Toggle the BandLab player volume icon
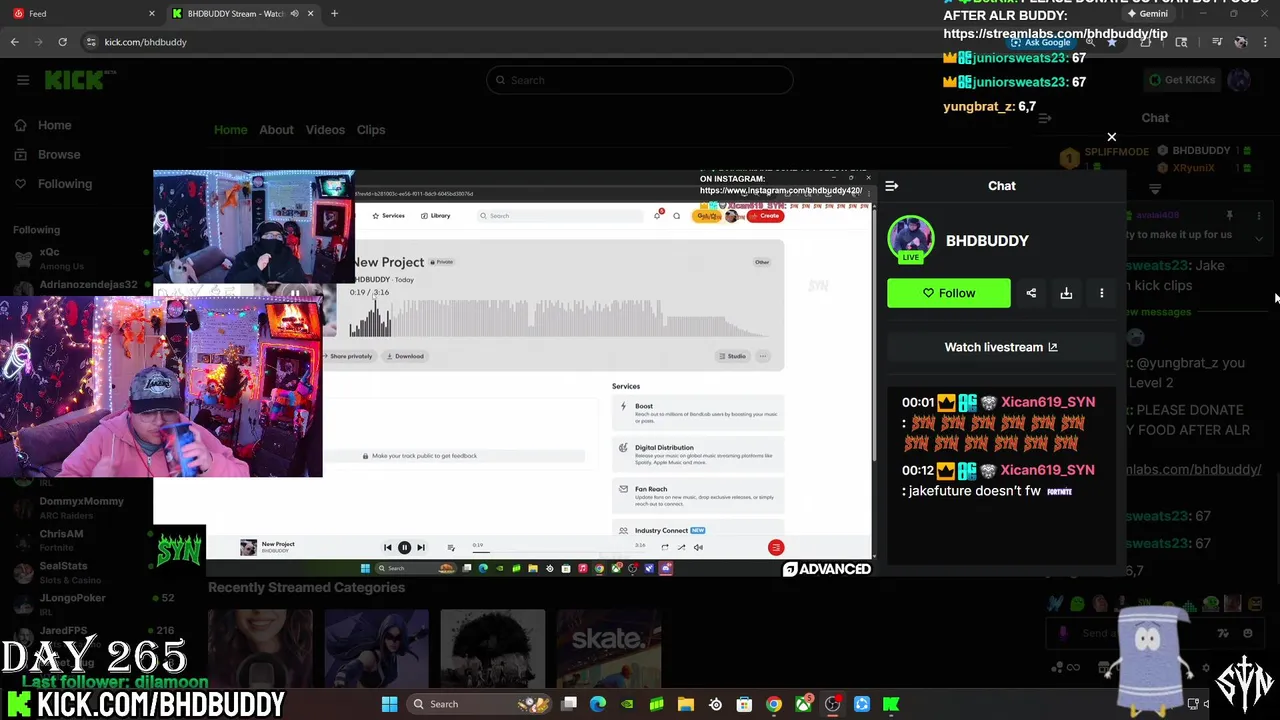Image resolution: width=1280 pixels, height=720 pixels. tap(698, 547)
